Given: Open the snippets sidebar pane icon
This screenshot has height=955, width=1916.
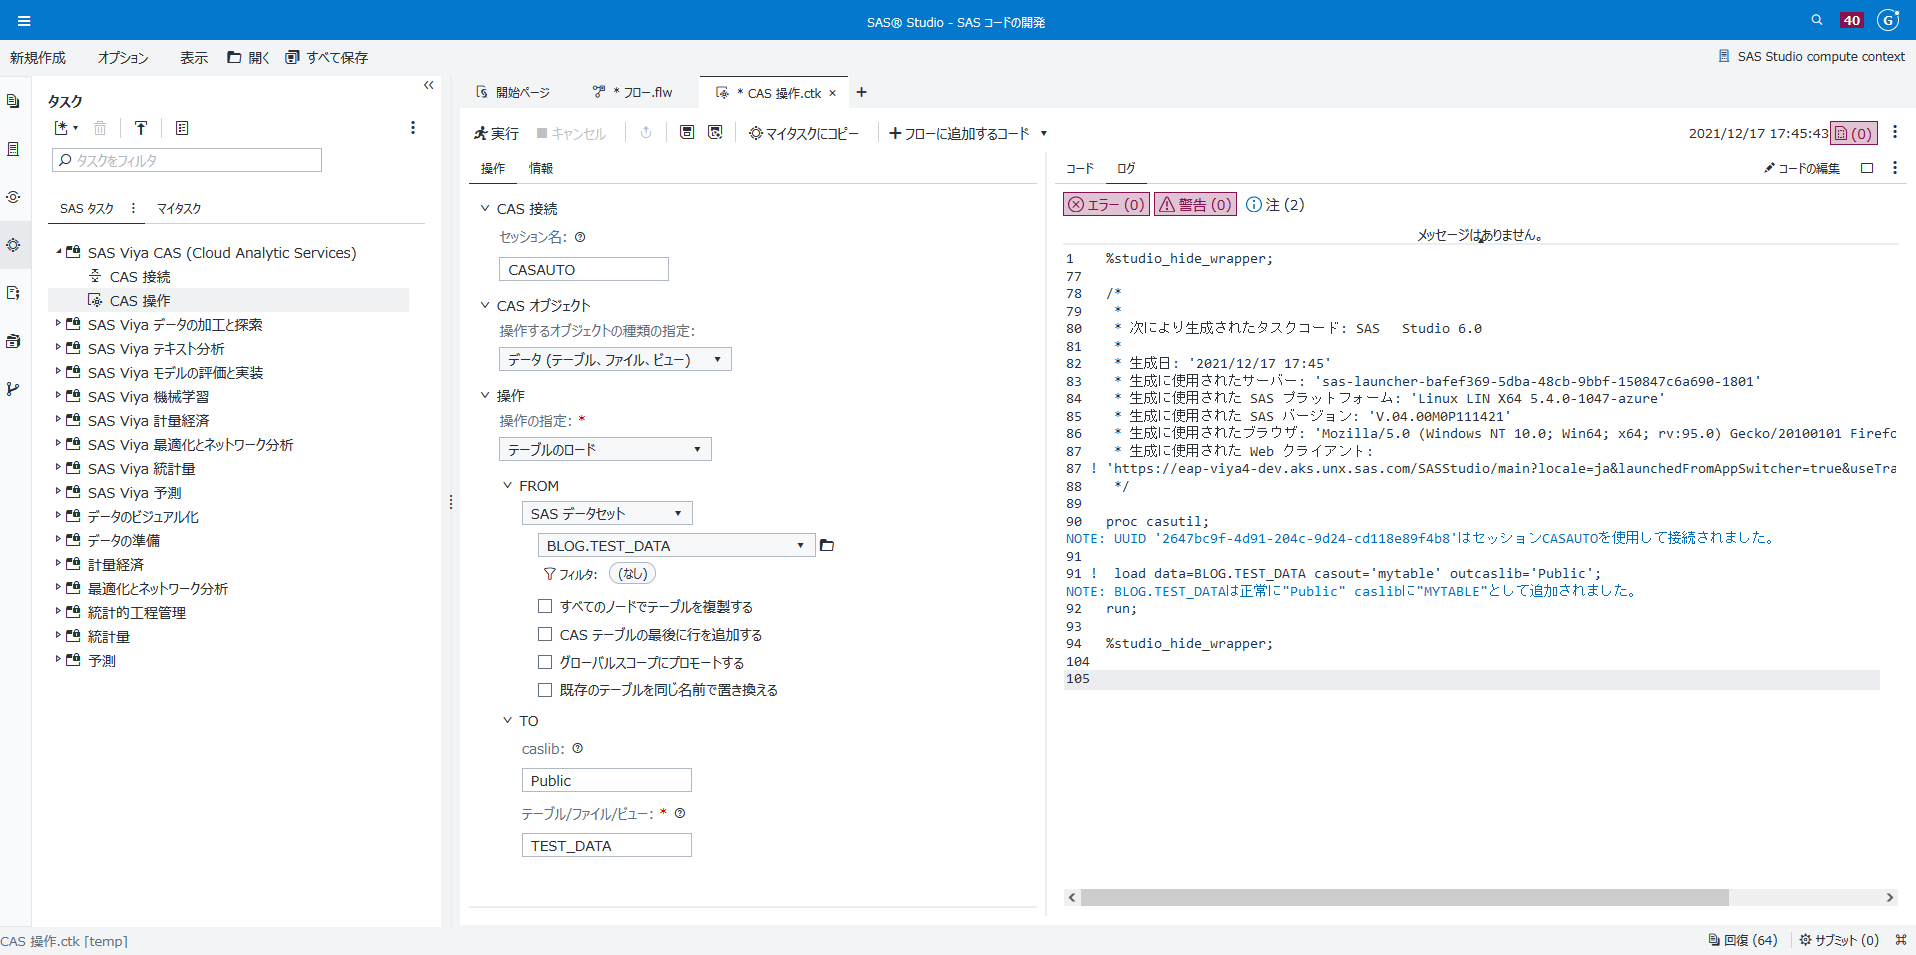Looking at the screenshot, I should (13, 293).
